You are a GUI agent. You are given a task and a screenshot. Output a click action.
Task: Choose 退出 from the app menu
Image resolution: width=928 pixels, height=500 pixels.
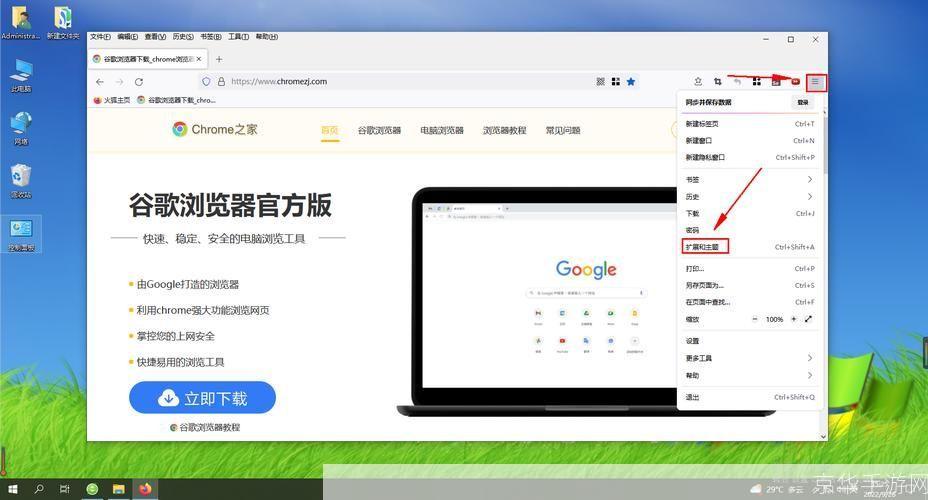pos(749,397)
